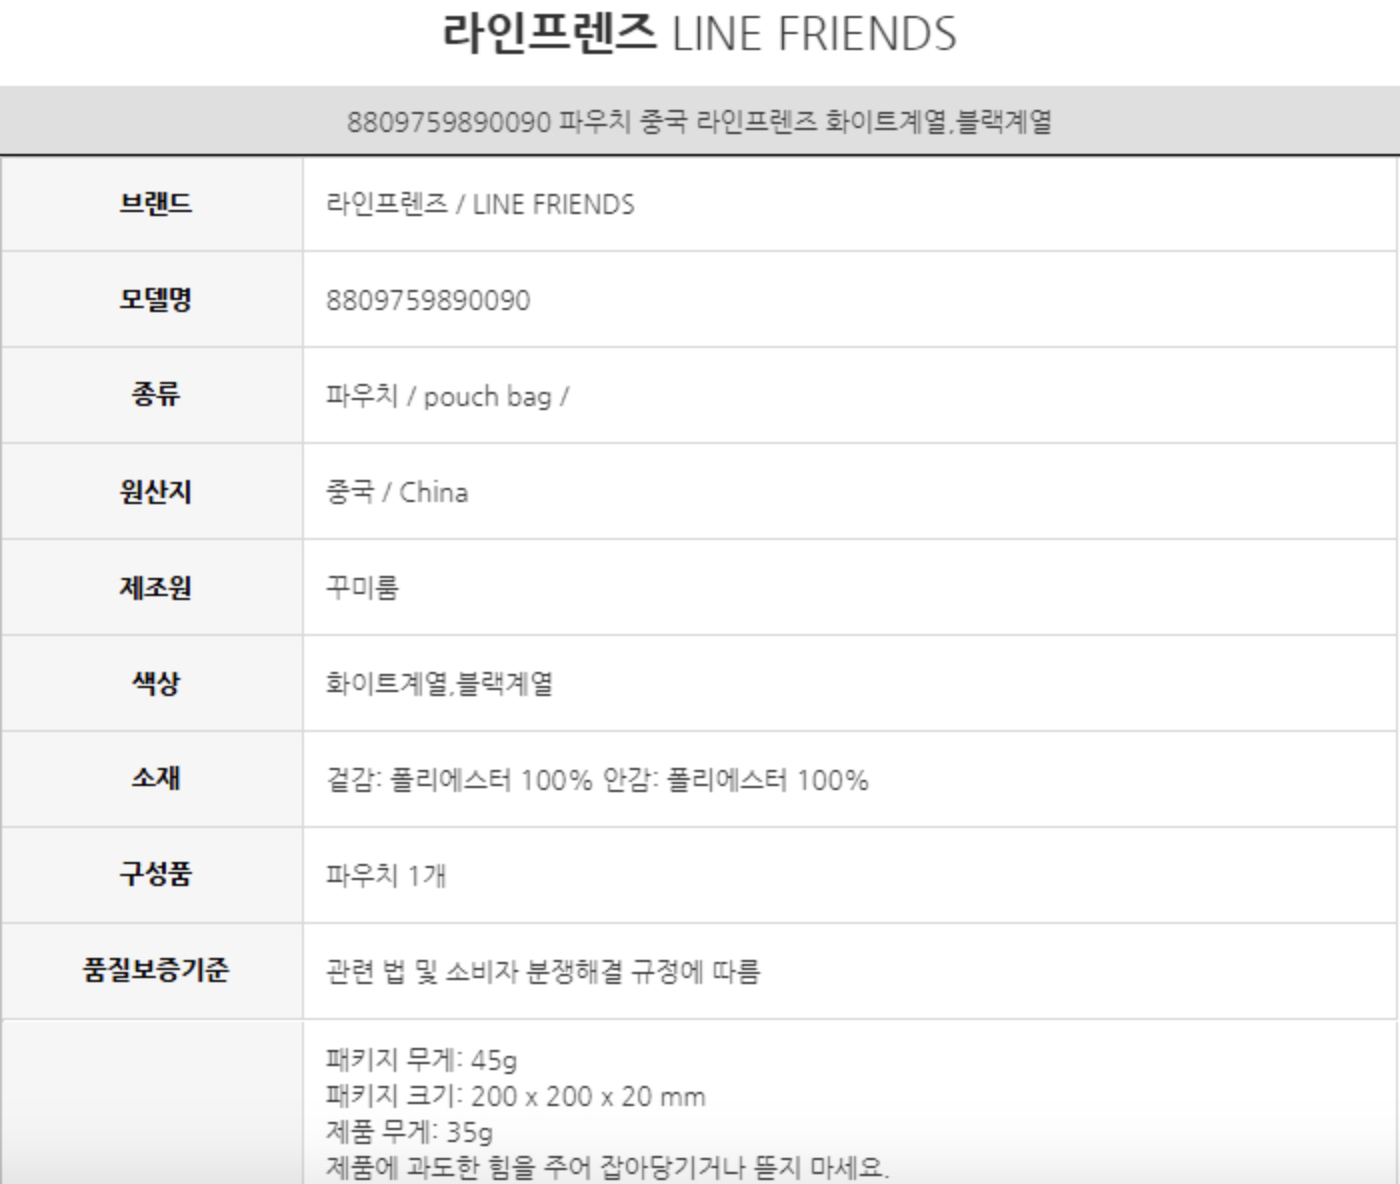1400x1184 pixels.
Task: Click the 중국 / China origin value
Action: (x=397, y=492)
